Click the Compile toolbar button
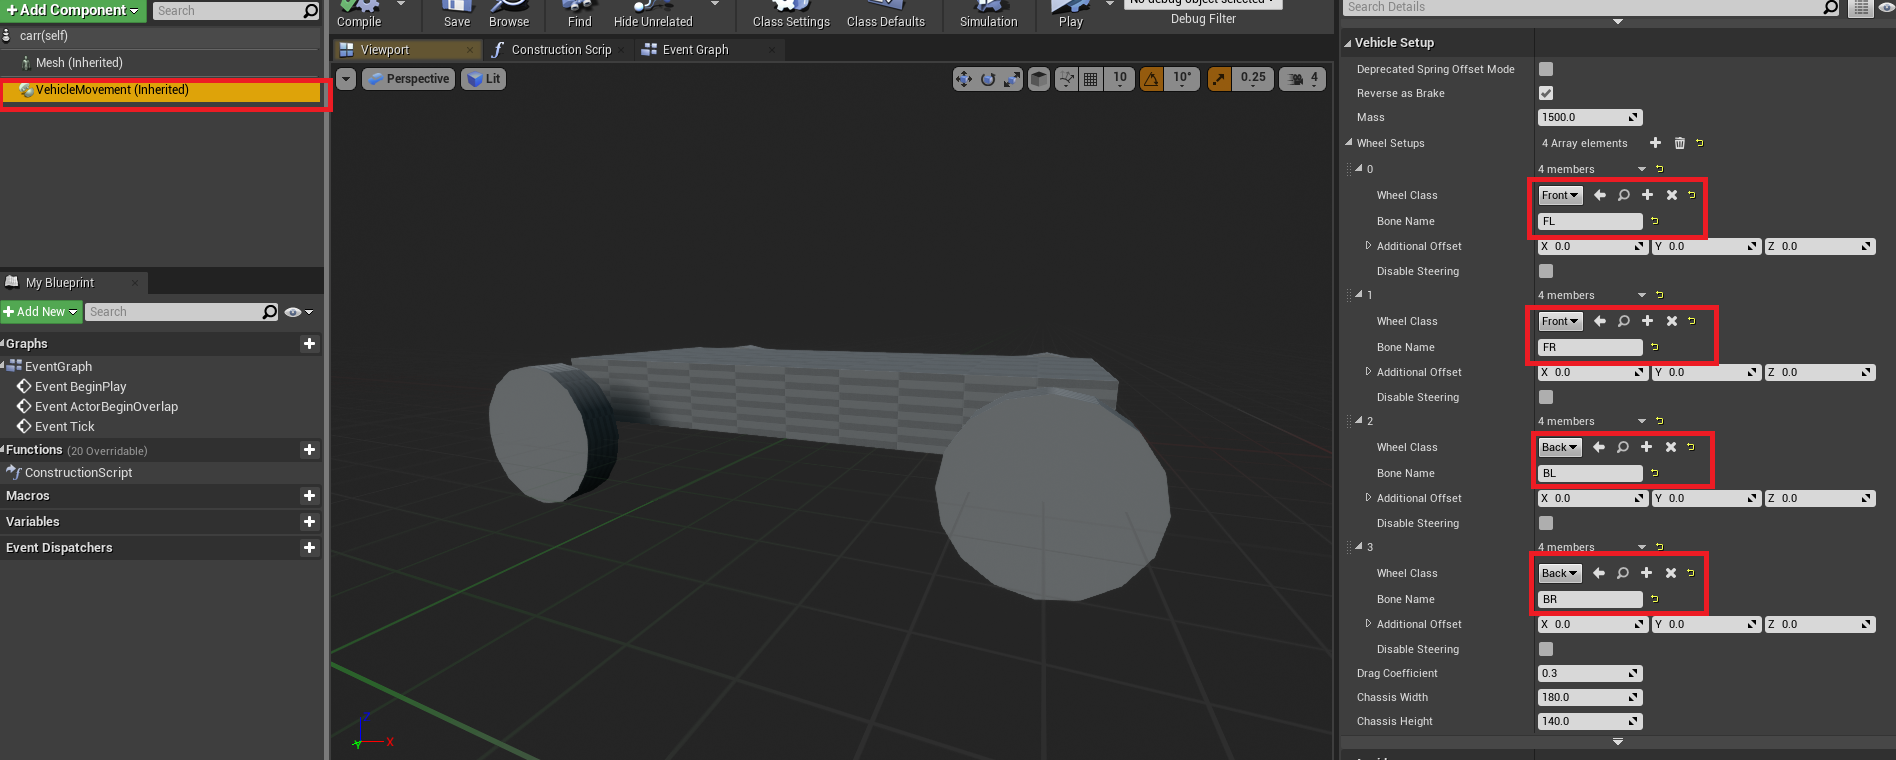Screen dimensions: 1896x760 point(359,15)
